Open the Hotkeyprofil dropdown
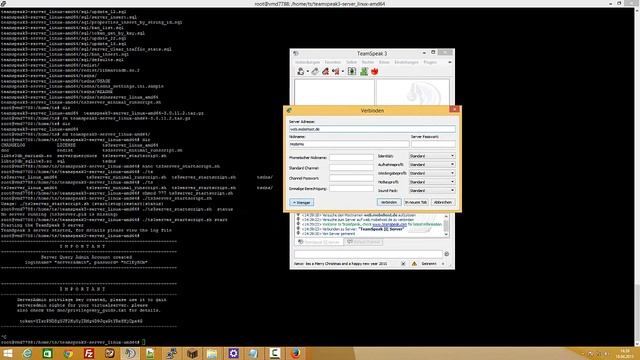The height and width of the screenshot is (360, 640). click(432, 182)
